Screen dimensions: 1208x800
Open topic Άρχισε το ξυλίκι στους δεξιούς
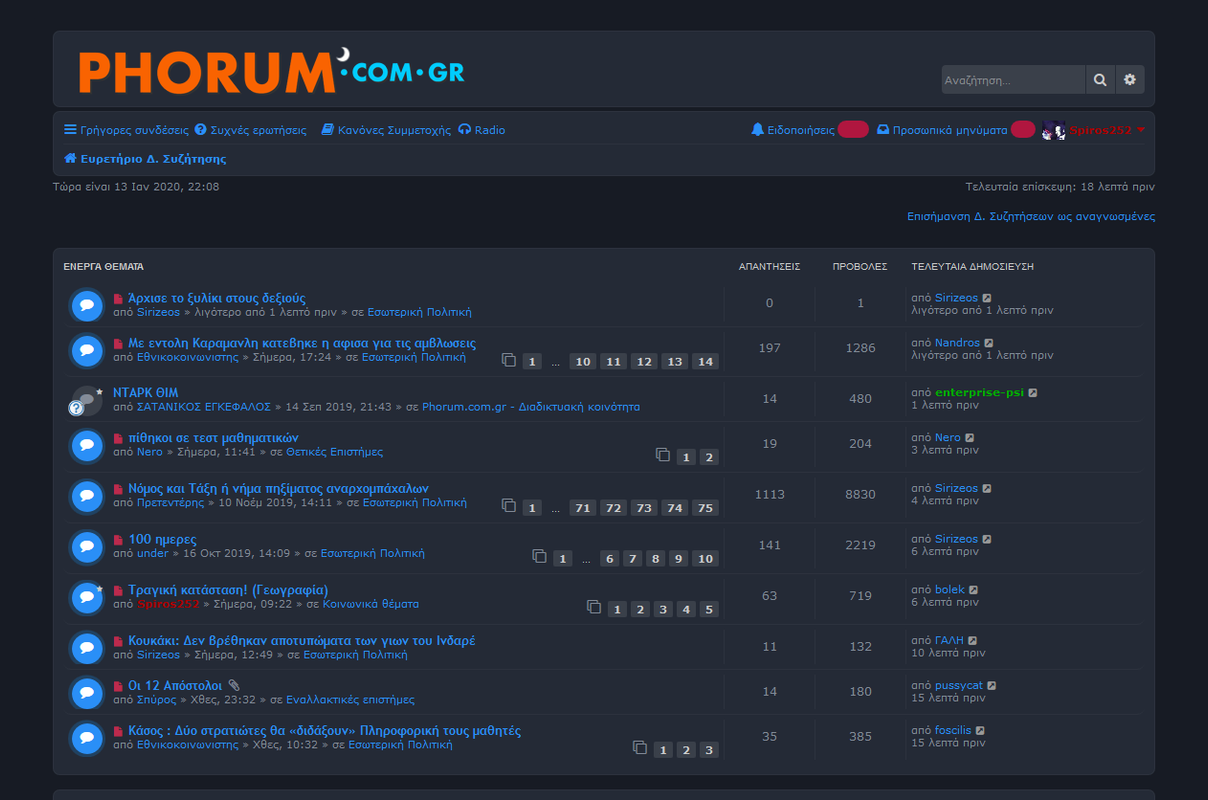pos(217,298)
